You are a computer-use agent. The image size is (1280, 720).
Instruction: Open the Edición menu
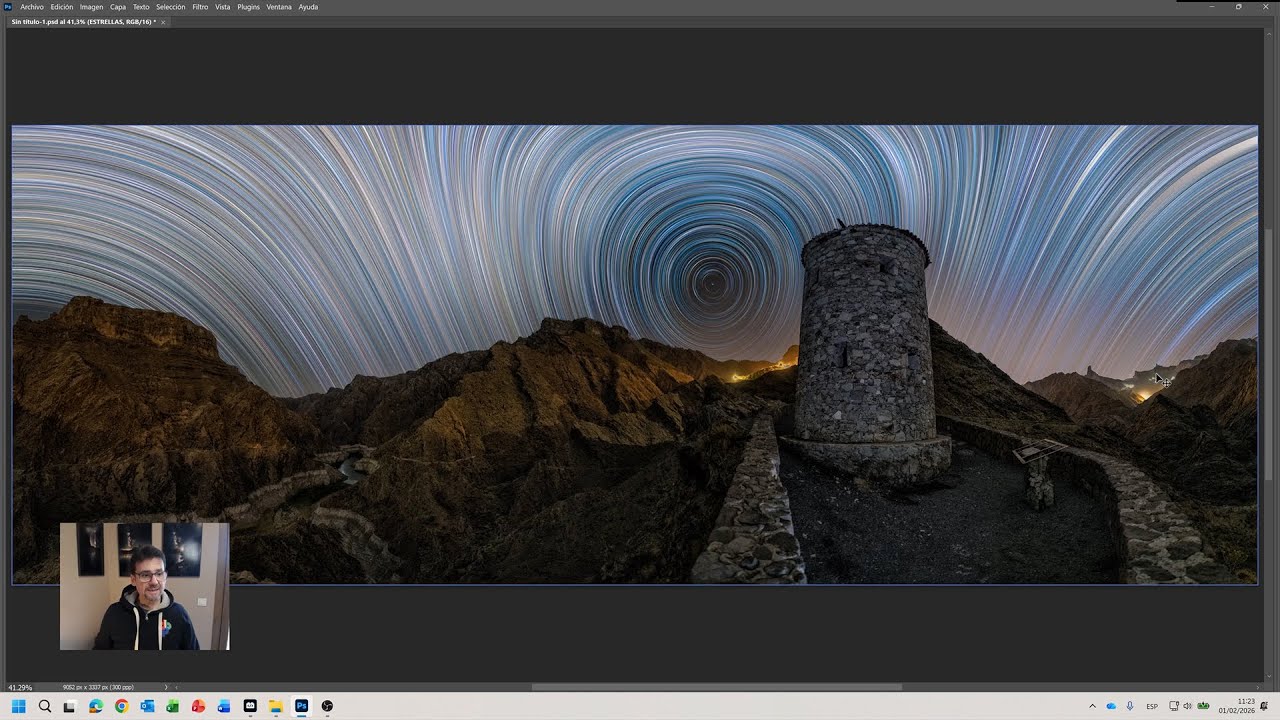click(x=62, y=7)
